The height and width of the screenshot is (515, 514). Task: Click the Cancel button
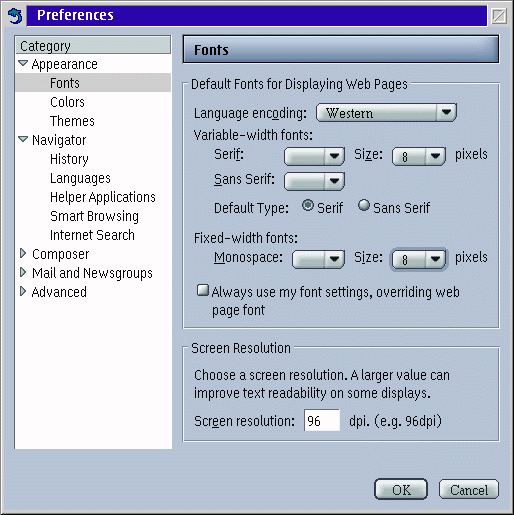point(469,489)
